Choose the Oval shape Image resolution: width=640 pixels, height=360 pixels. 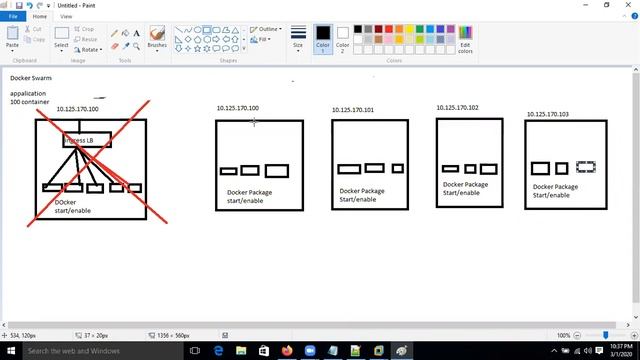click(198, 30)
